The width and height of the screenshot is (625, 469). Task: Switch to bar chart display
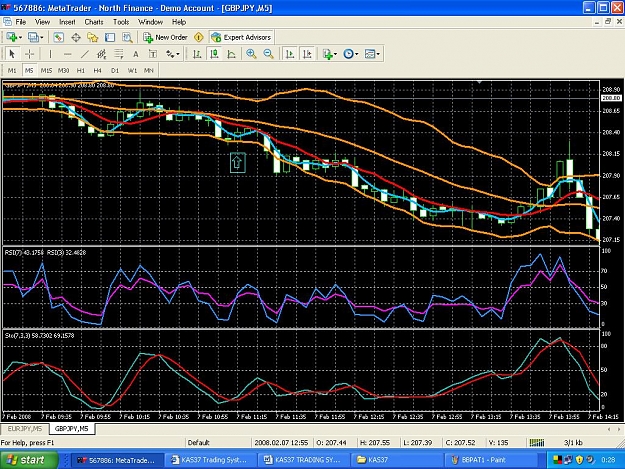pyautogui.click(x=197, y=54)
